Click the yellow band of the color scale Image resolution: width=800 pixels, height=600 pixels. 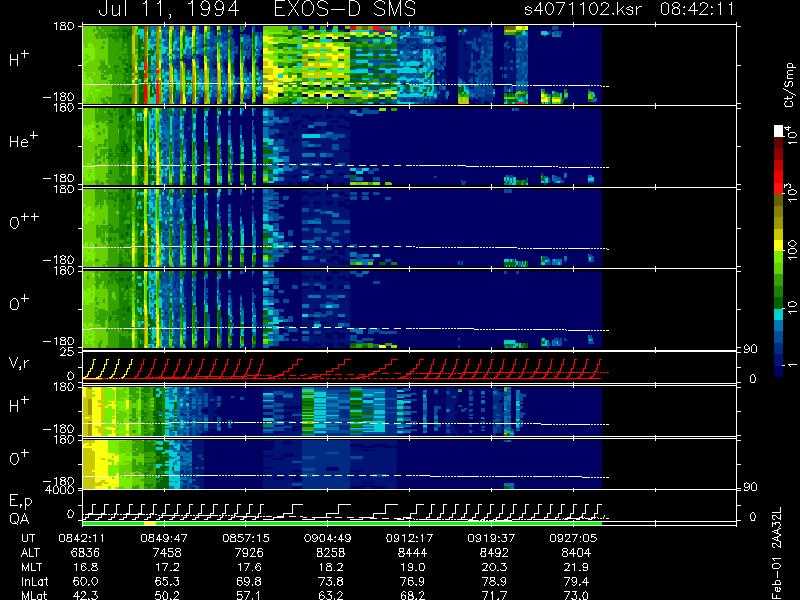pyautogui.click(x=779, y=246)
